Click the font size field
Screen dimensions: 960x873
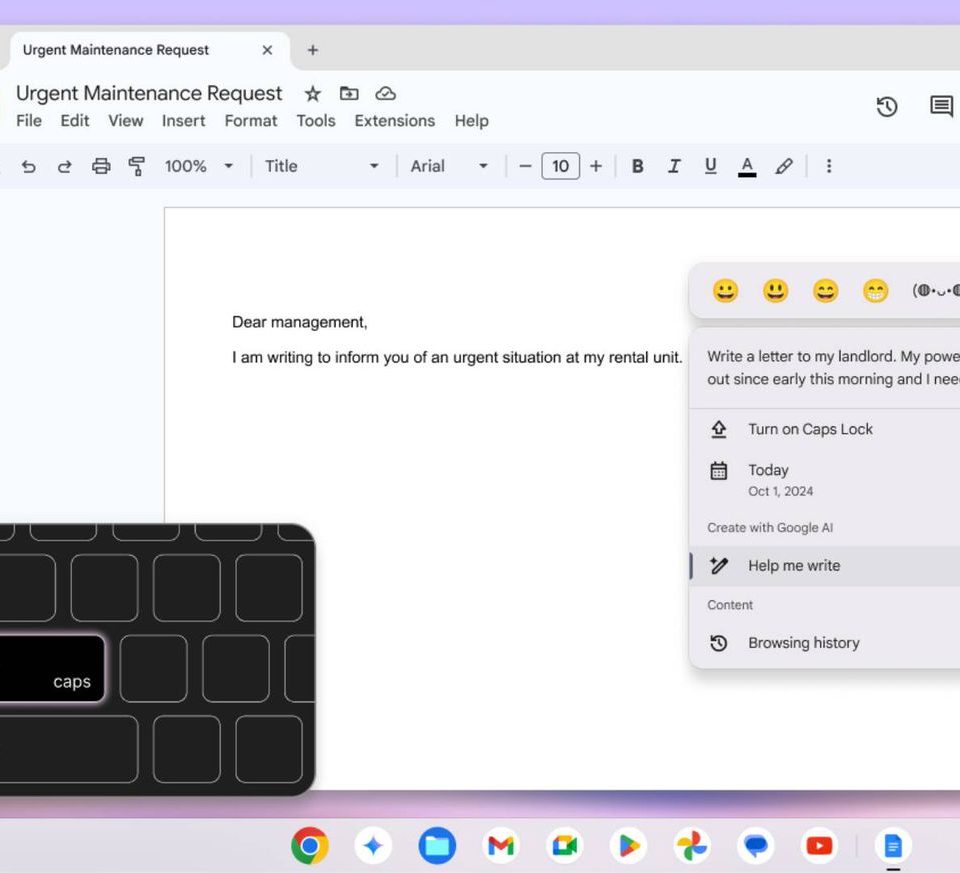click(x=560, y=167)
